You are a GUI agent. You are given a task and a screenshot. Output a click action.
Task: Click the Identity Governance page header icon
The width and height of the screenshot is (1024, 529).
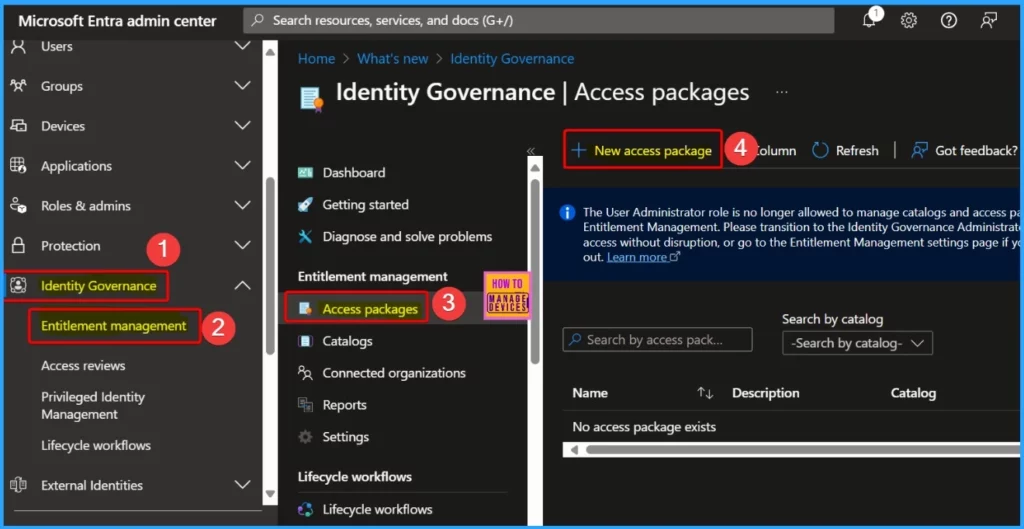(311, 99)
